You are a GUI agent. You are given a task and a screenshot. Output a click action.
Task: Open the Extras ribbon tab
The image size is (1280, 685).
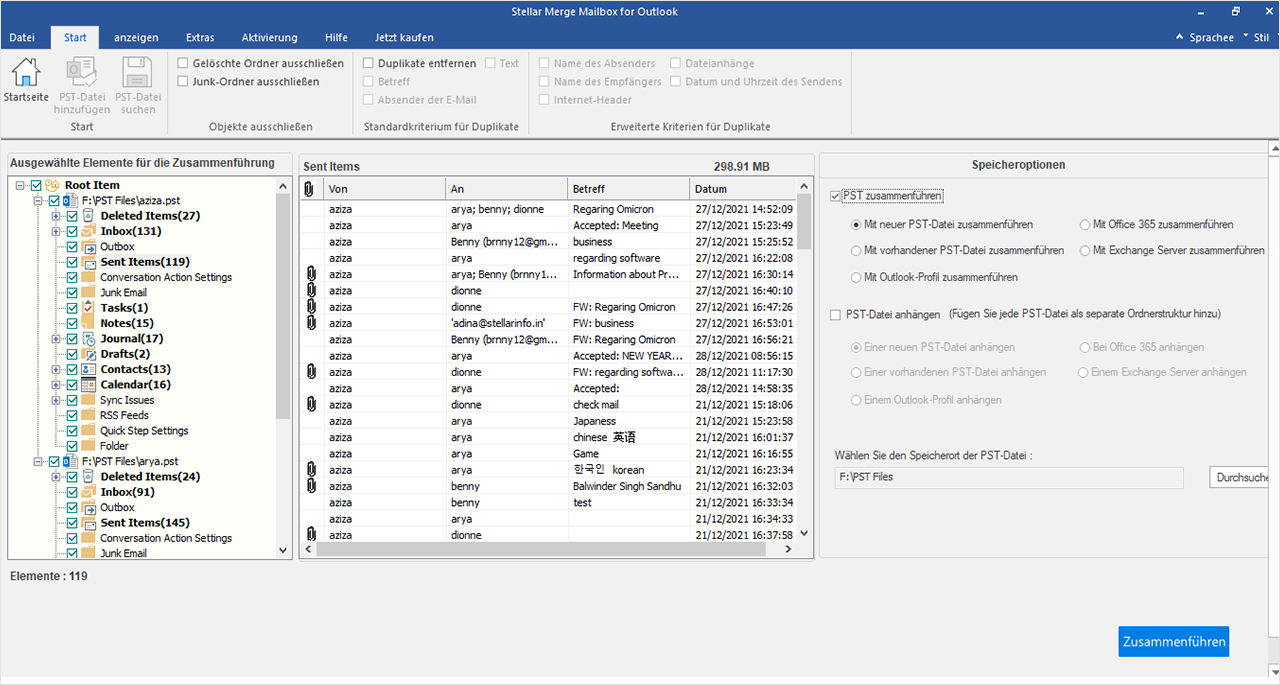tap(200, 38)
